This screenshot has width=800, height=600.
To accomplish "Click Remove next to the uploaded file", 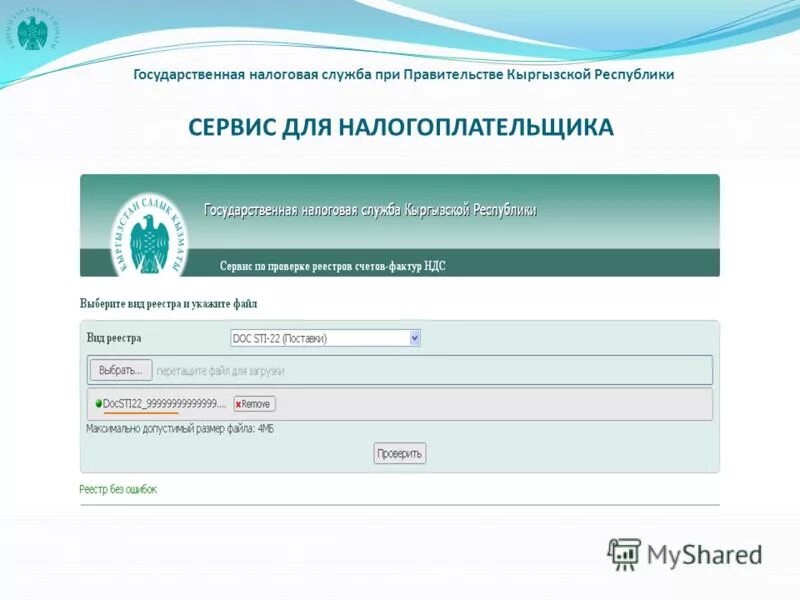I will coord(256,402).
